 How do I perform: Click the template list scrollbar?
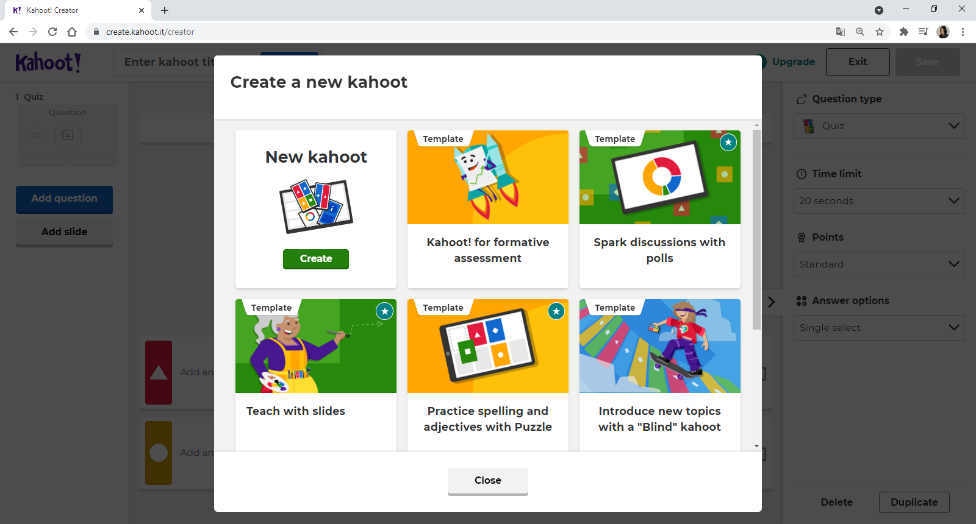pos(756,229)
